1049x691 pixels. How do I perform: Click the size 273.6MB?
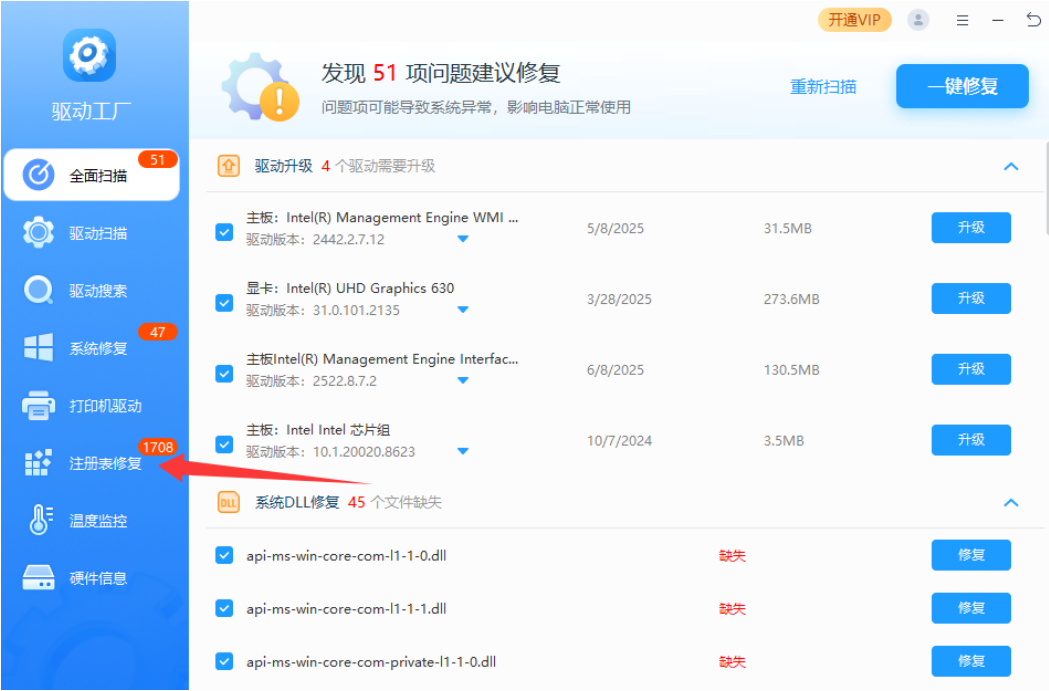791,299
